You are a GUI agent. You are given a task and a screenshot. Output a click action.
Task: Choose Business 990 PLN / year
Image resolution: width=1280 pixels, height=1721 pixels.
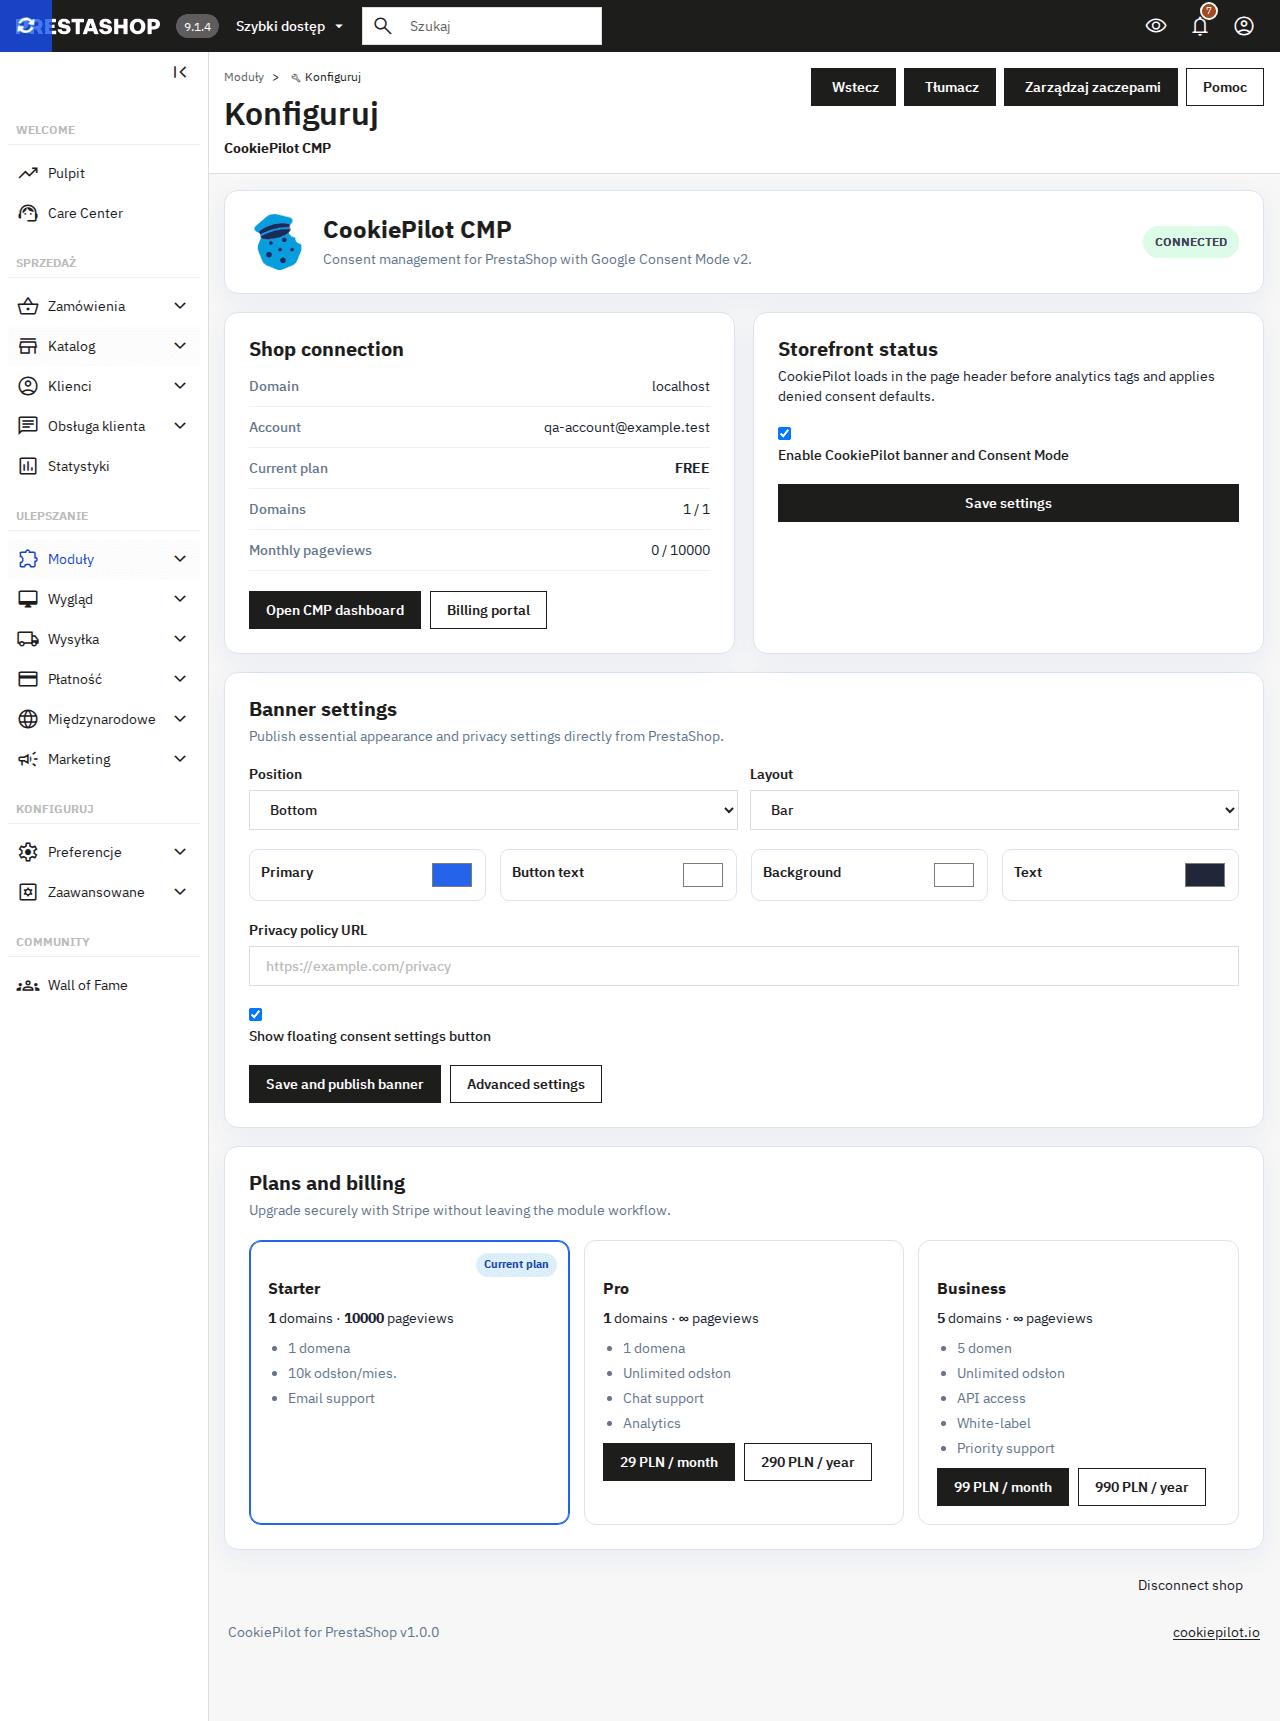(1142, 1487)
